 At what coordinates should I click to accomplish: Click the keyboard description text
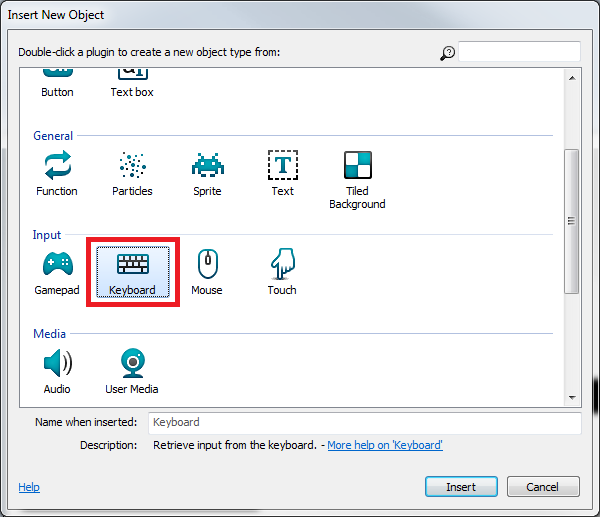pos(235,445)
